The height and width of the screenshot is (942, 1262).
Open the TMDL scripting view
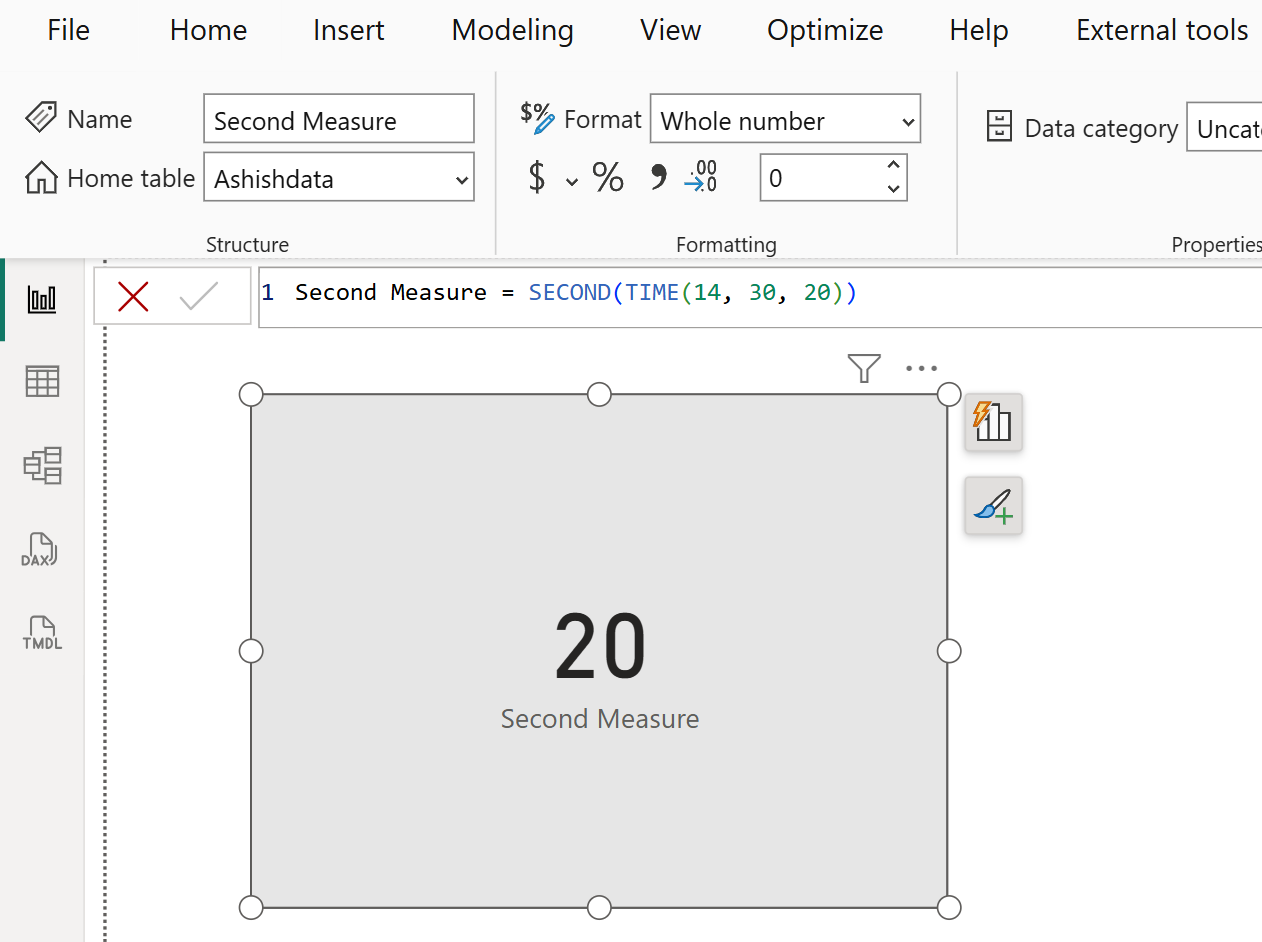pos(41,633)
